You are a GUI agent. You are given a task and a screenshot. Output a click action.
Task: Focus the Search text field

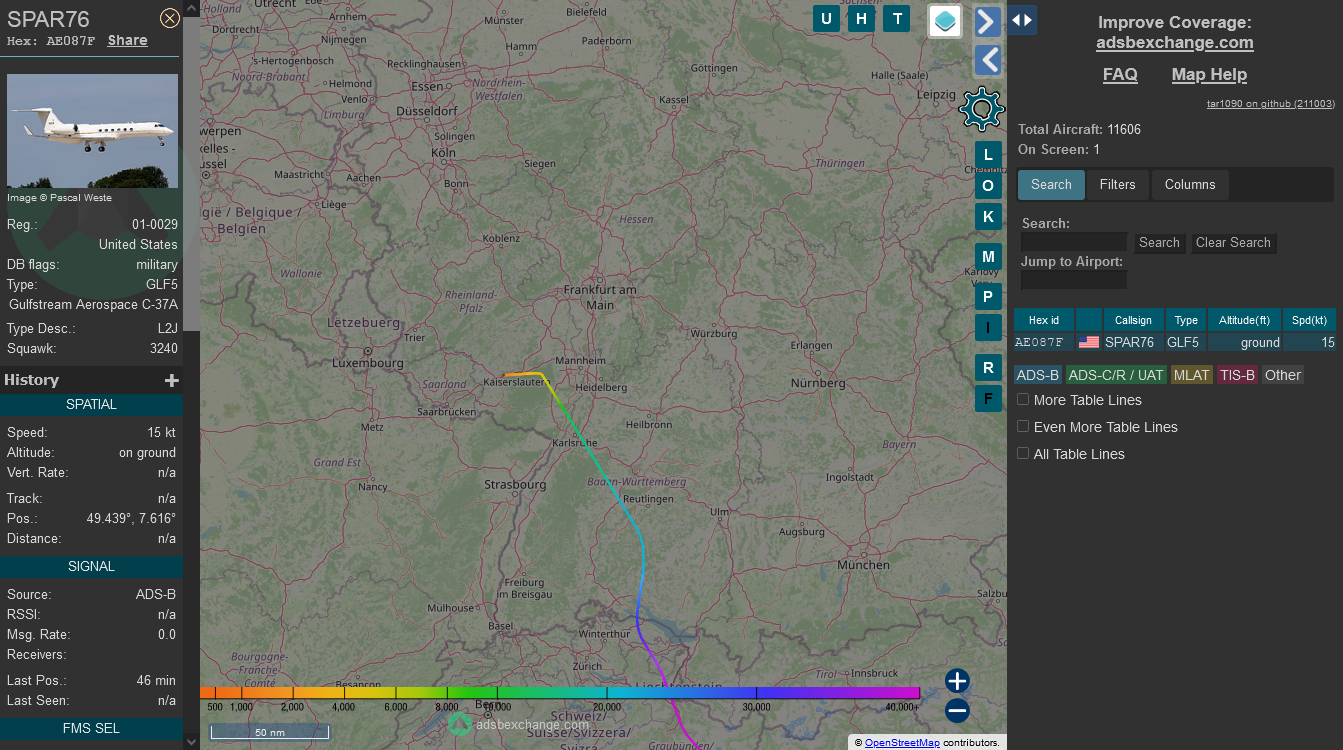[x=1074, y=242]
